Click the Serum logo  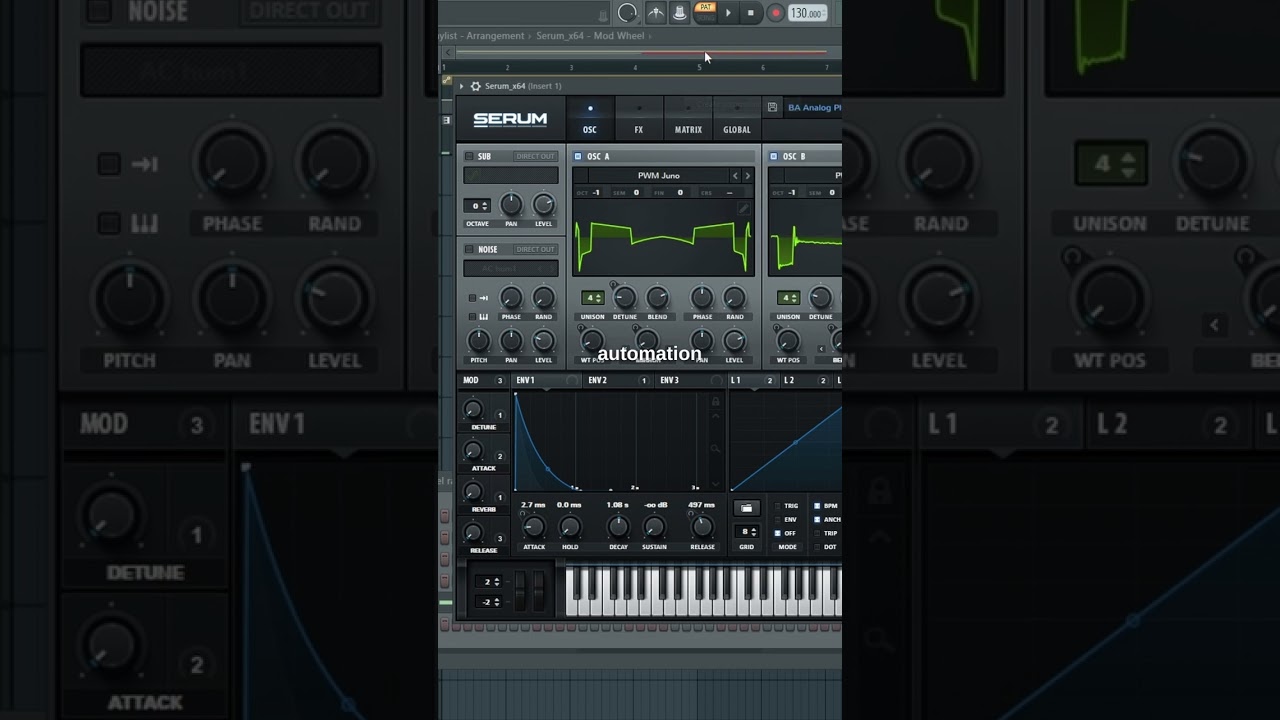pos(510,119)
